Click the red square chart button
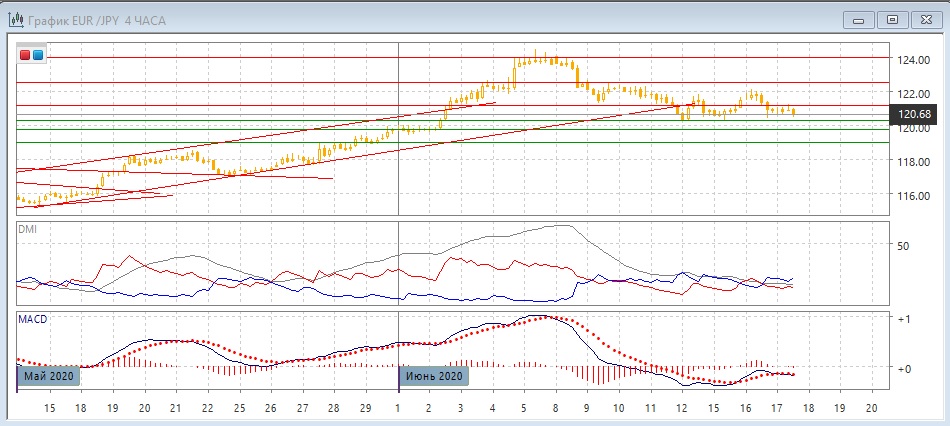 tap(26, 55)
